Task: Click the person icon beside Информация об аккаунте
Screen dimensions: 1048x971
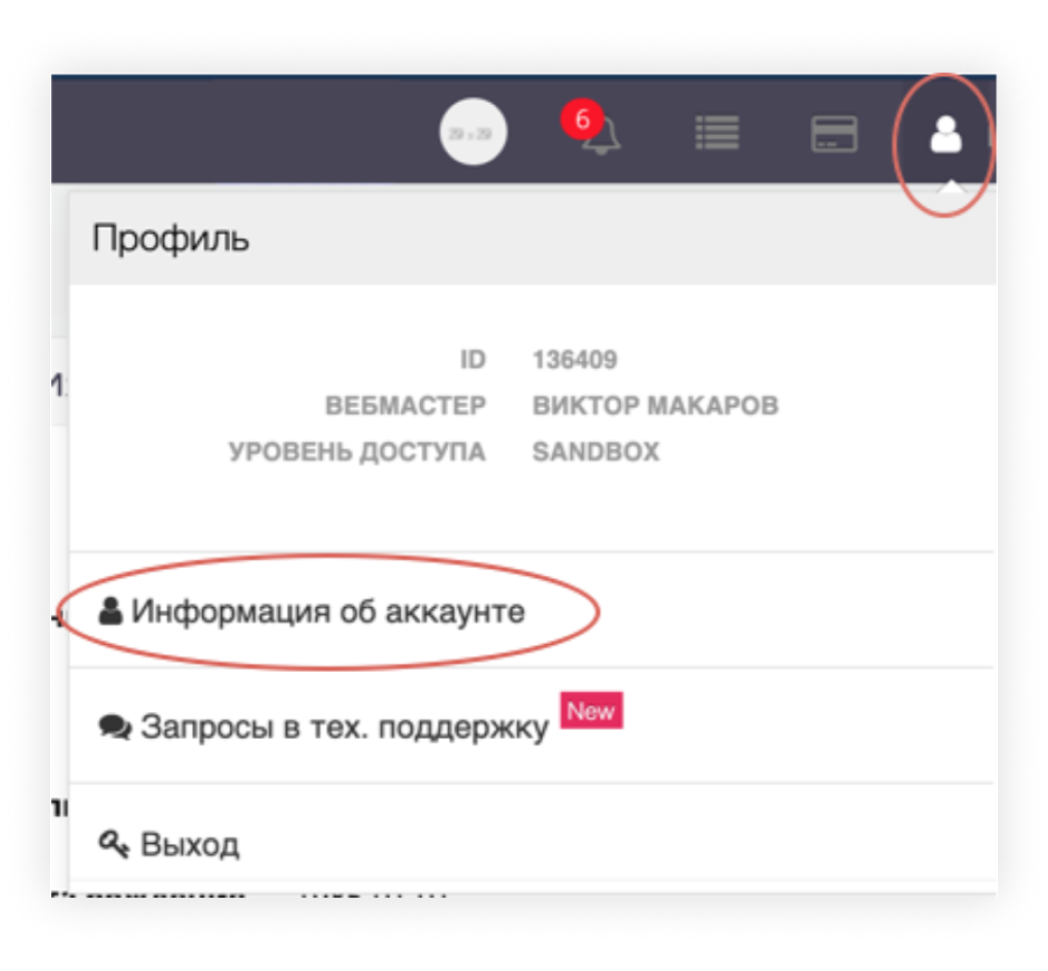Action: (110, 611)
